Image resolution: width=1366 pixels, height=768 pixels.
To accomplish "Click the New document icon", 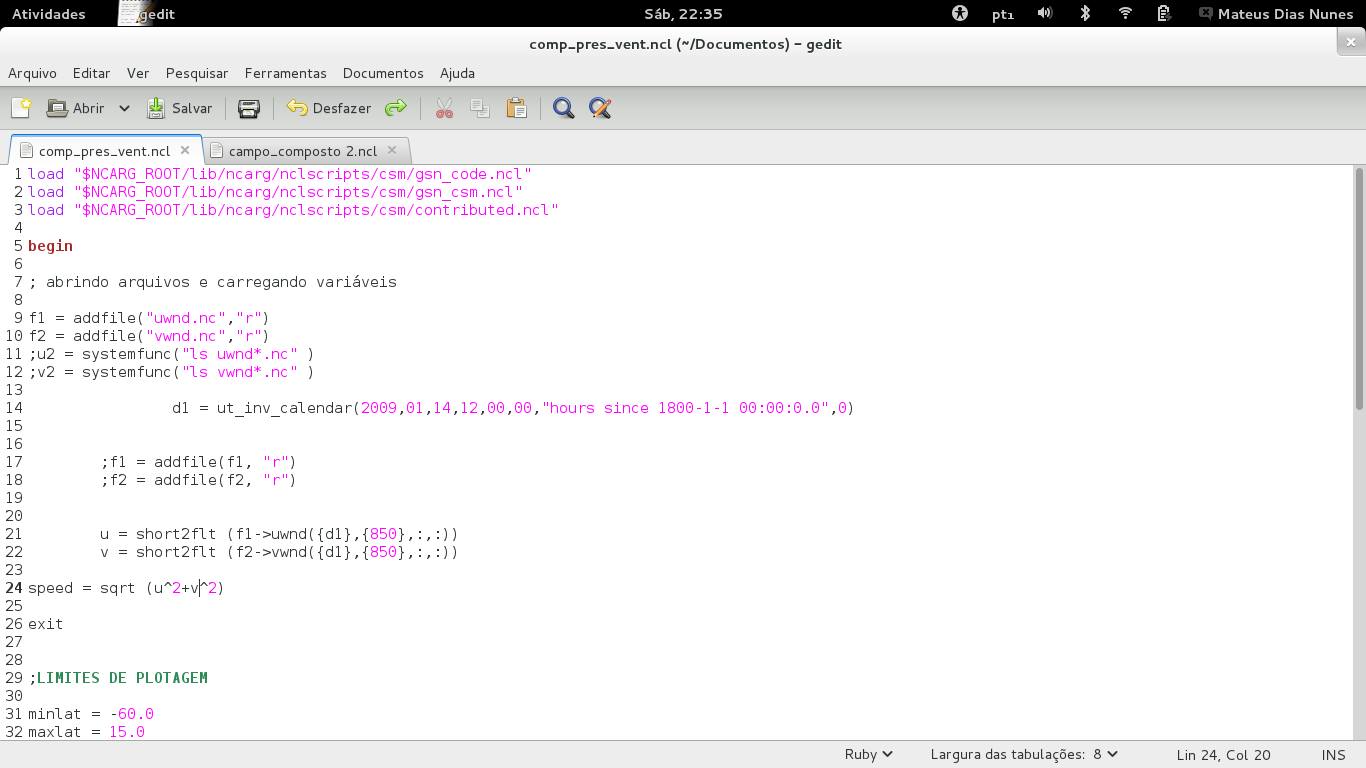I will 21,108.
